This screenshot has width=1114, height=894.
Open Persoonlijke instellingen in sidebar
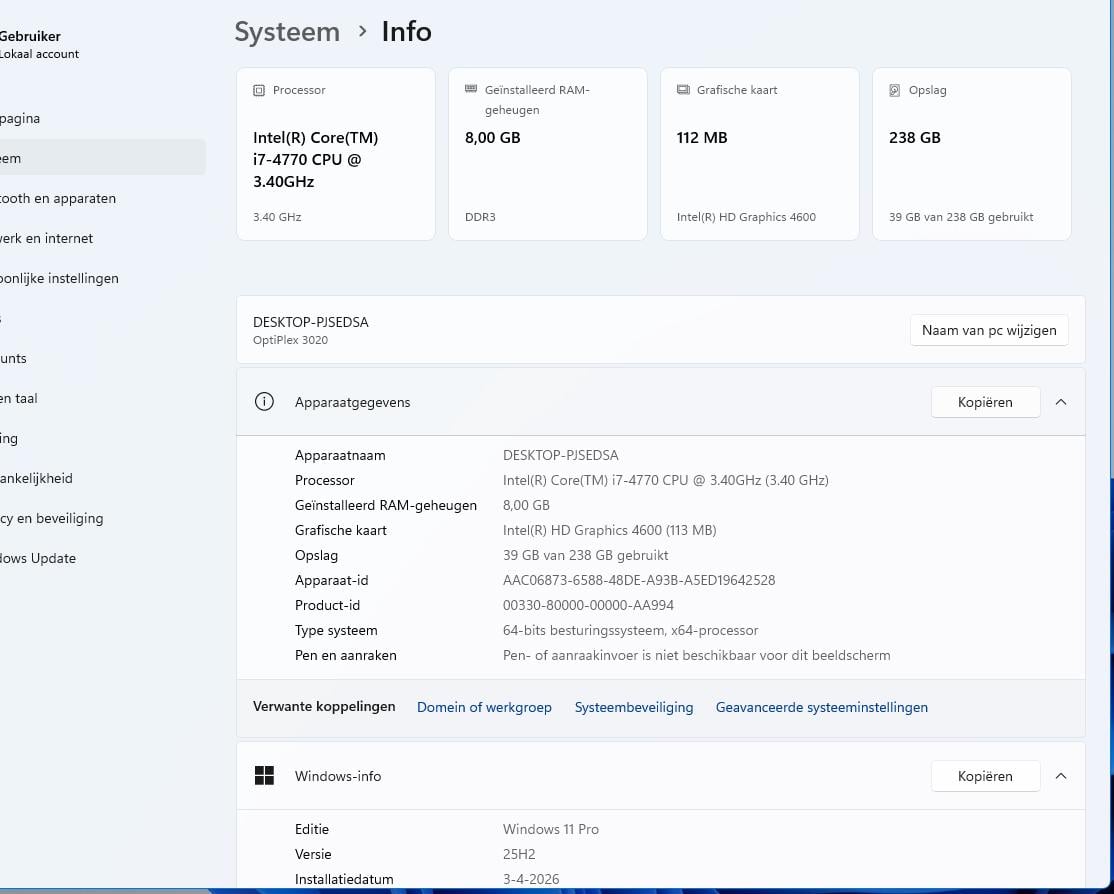click(60, 278)
